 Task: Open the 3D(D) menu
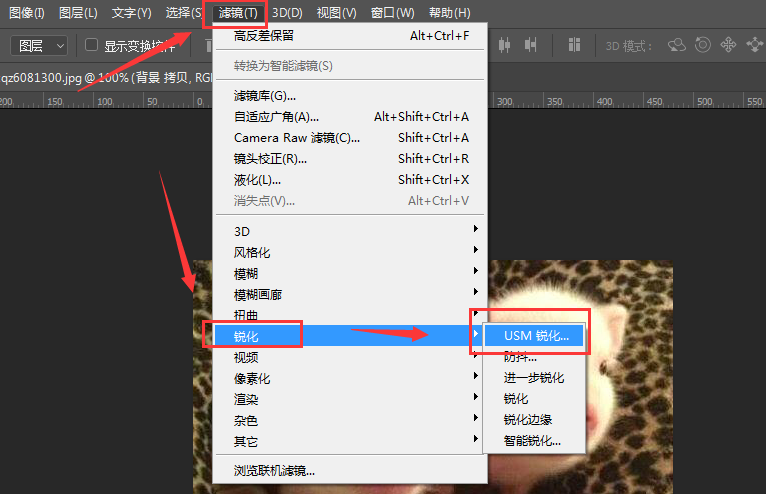[x=287, y=13]
